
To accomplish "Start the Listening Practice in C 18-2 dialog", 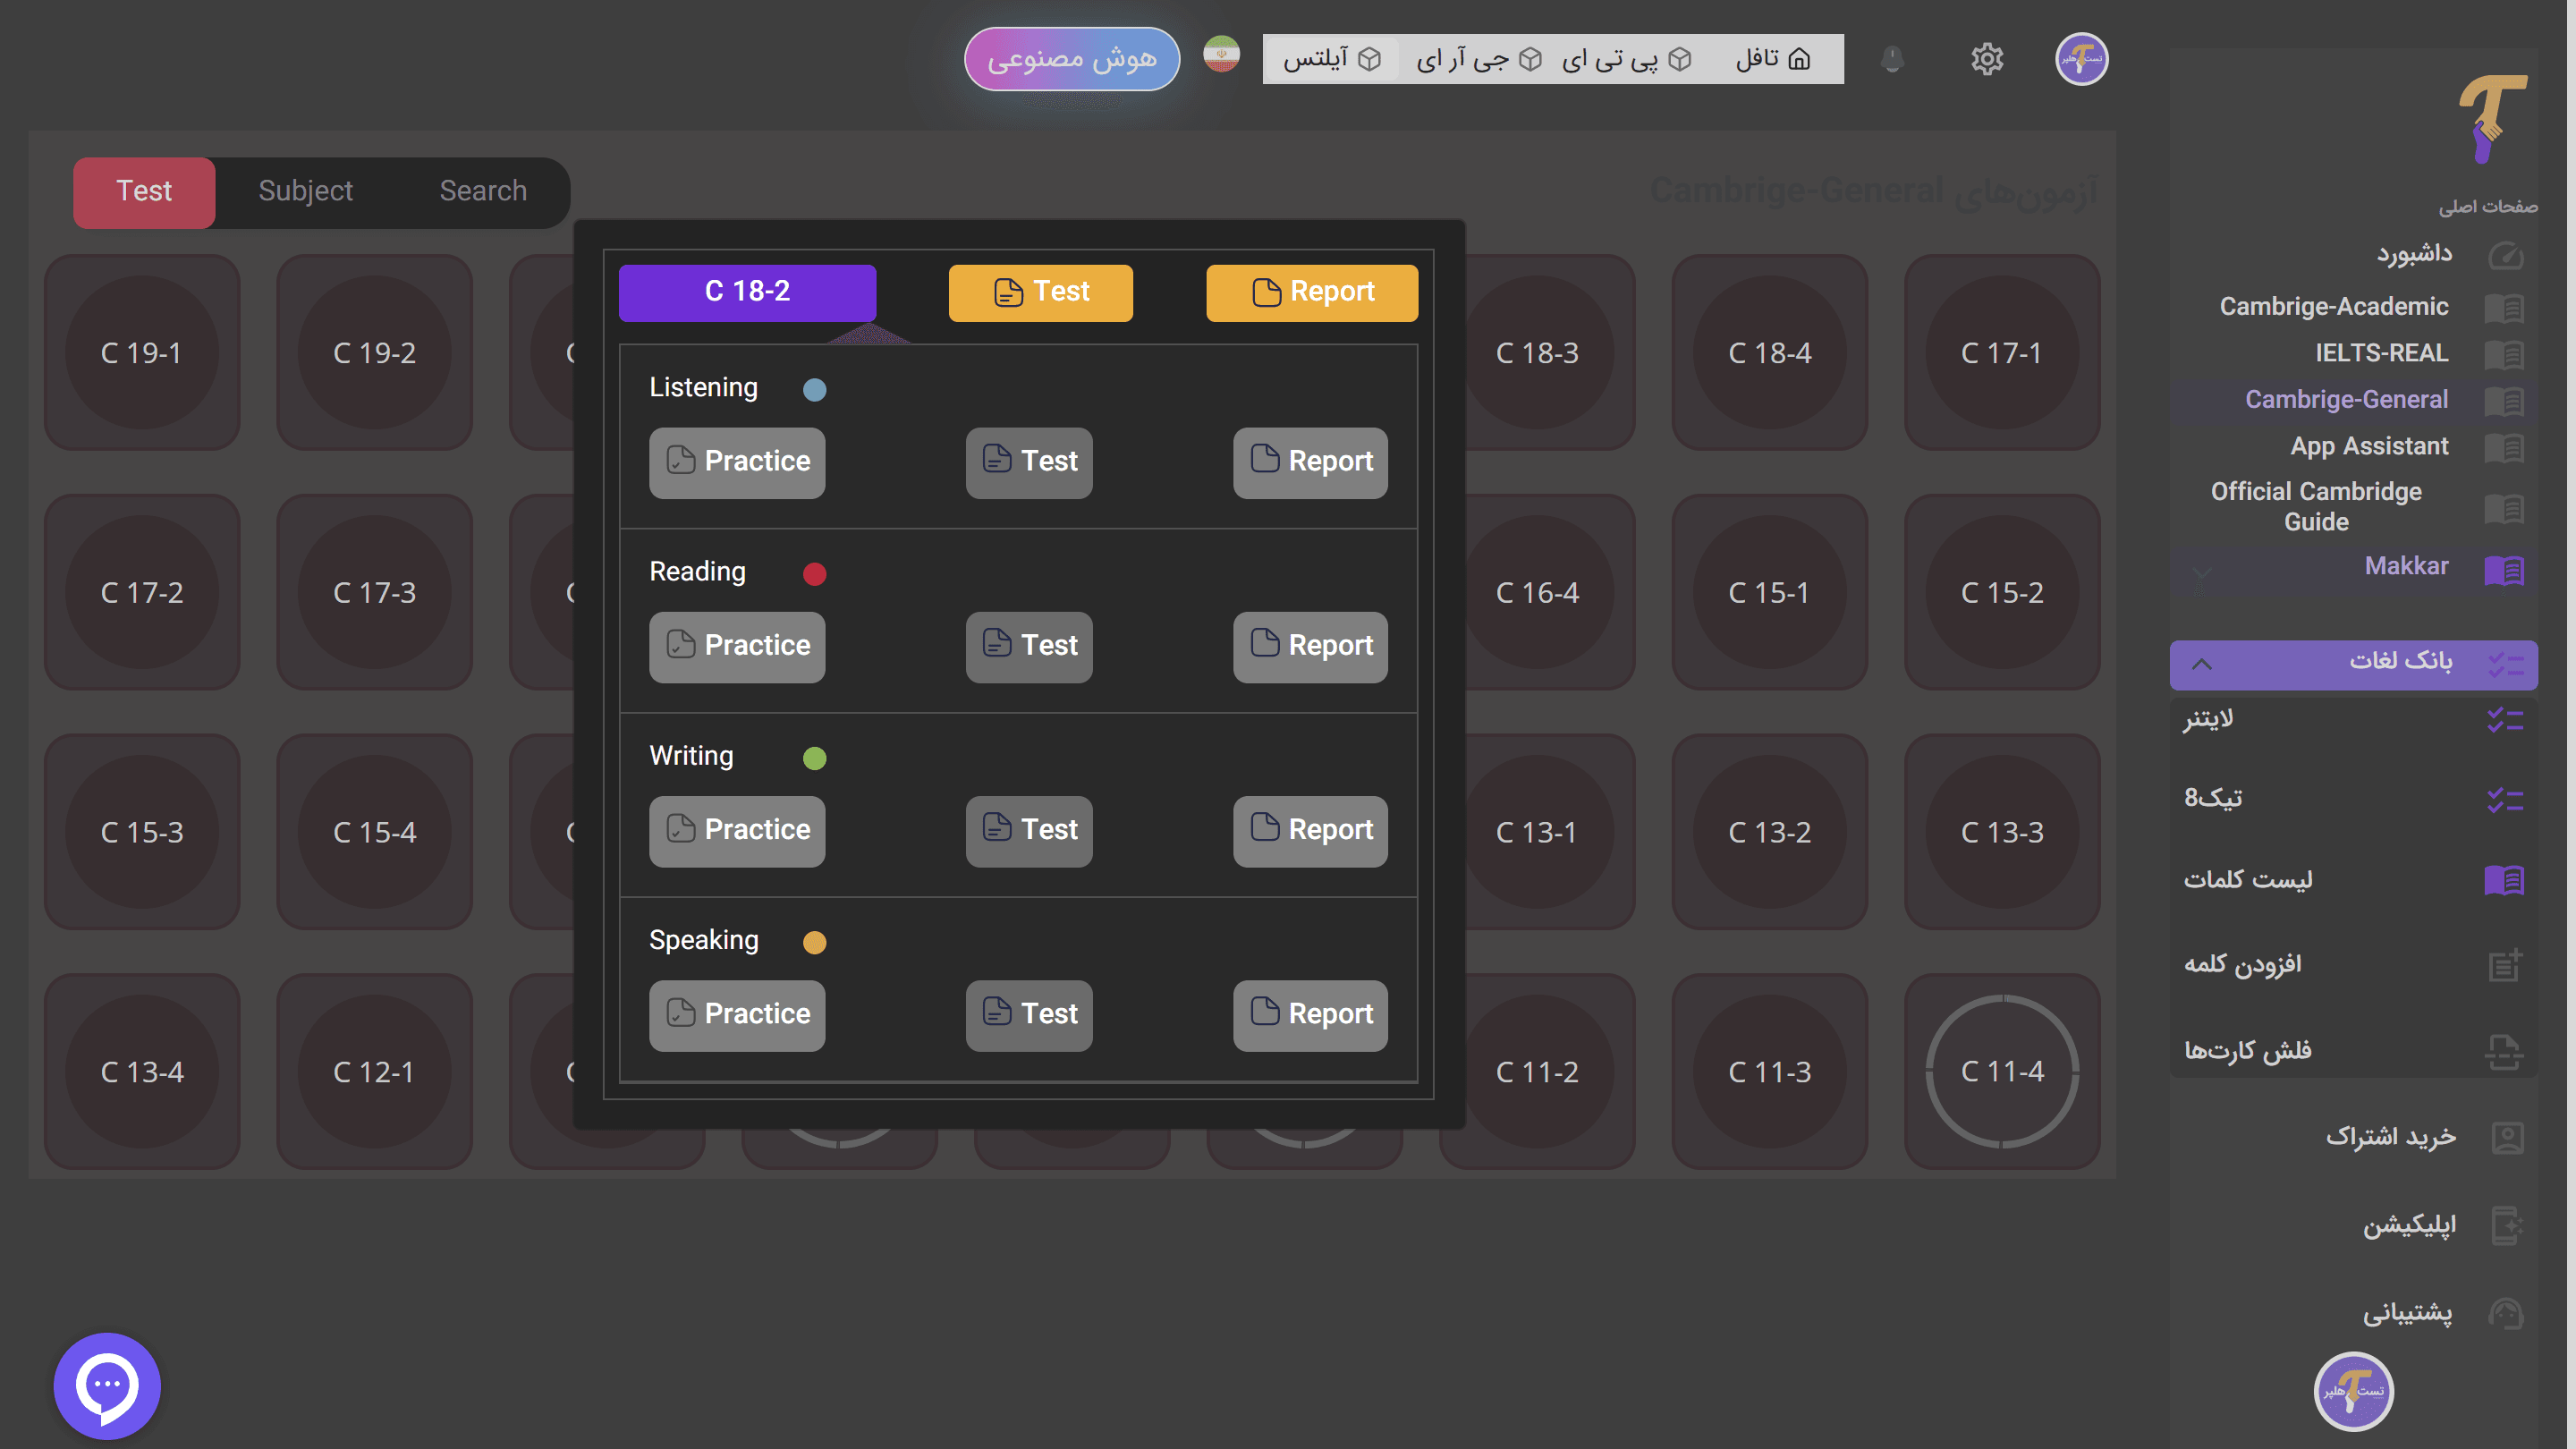I will 737,462.
